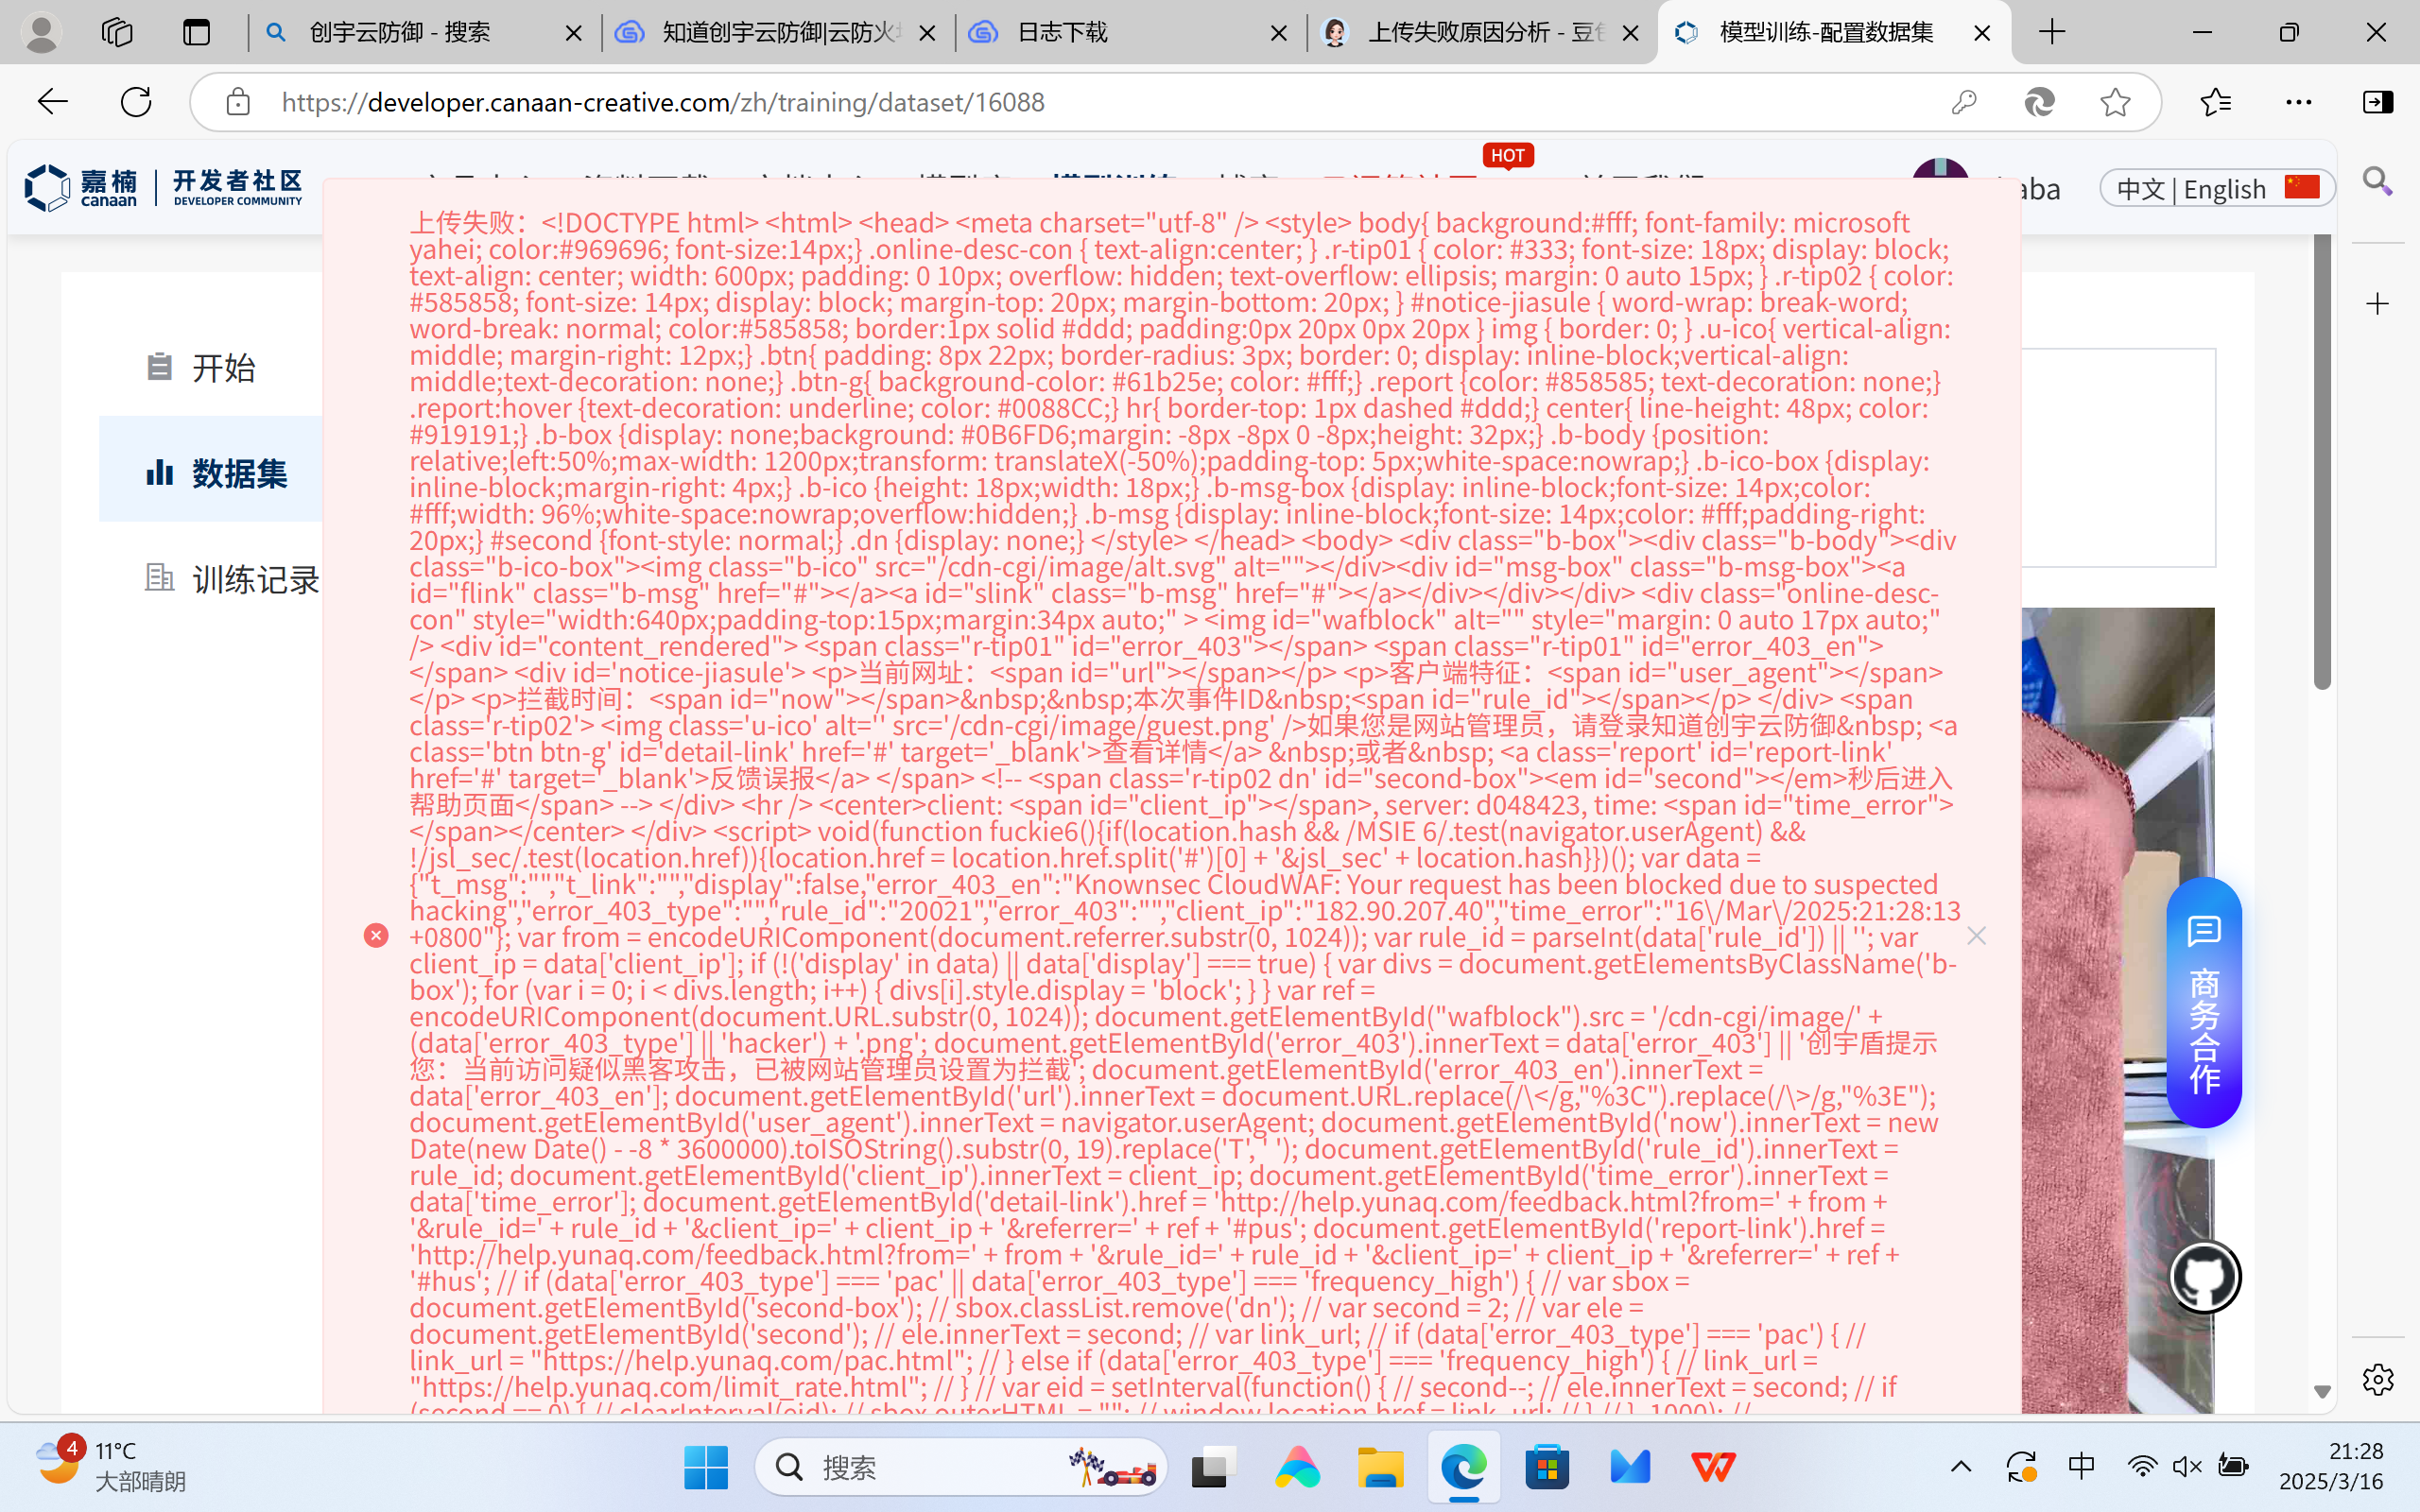Screen dimensions: 2420x1512
Task: Click the sidebar search magnifier icon
Action: [2377, 181]
